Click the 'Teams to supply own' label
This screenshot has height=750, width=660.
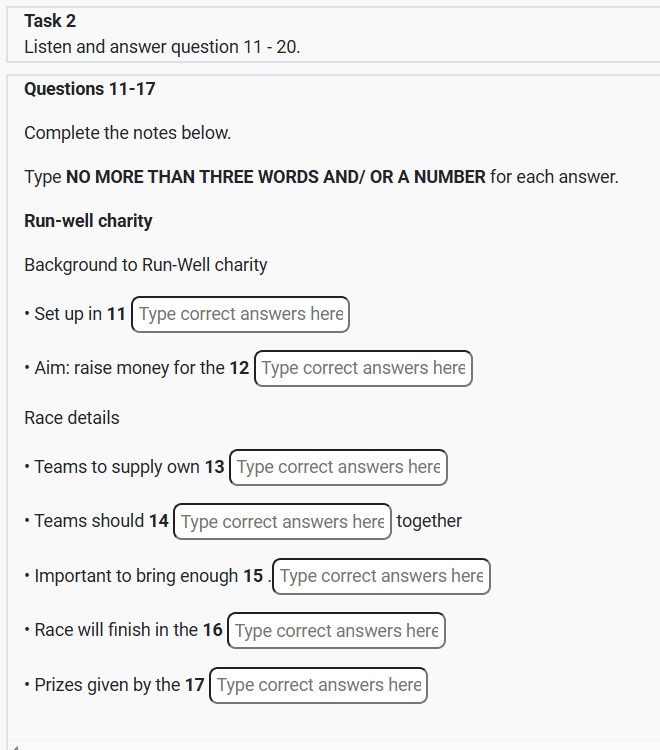[117, 467]
